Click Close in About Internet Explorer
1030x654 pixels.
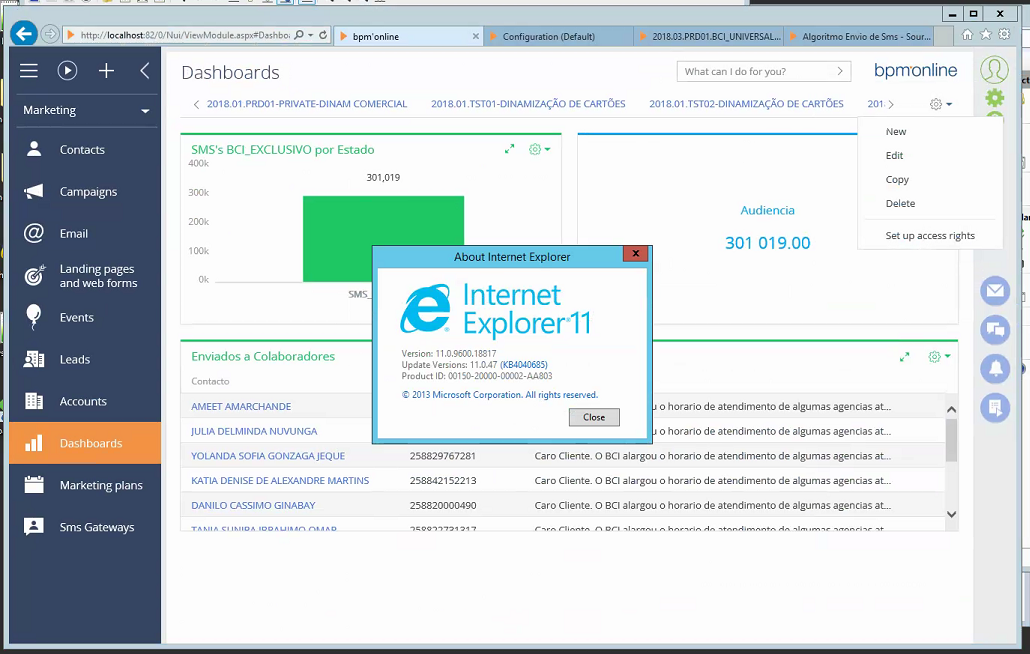(x=594, y=418)
